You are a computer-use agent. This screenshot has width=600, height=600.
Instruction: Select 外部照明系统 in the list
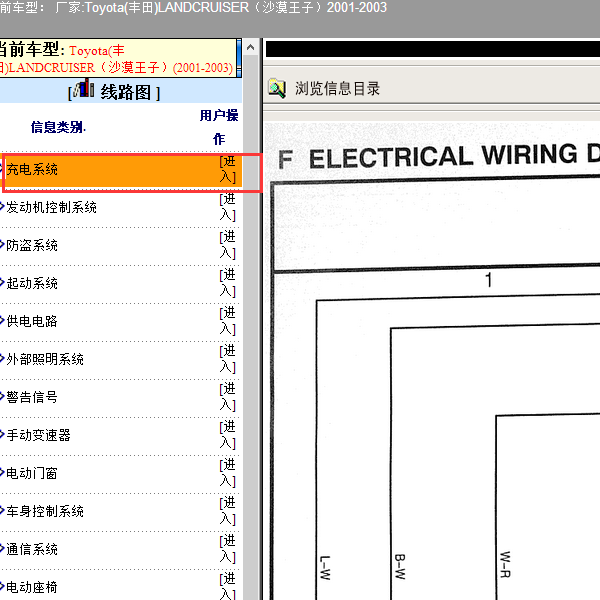[x=45, y=359]
